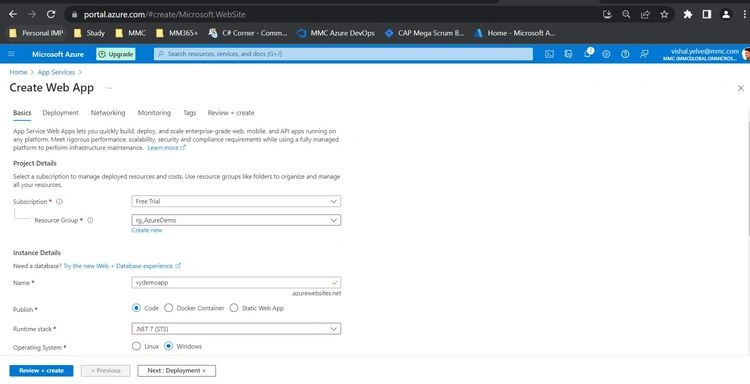Go back with browser back arrow
The width and height of the screenshot is (750, 384).
(13, 14)
